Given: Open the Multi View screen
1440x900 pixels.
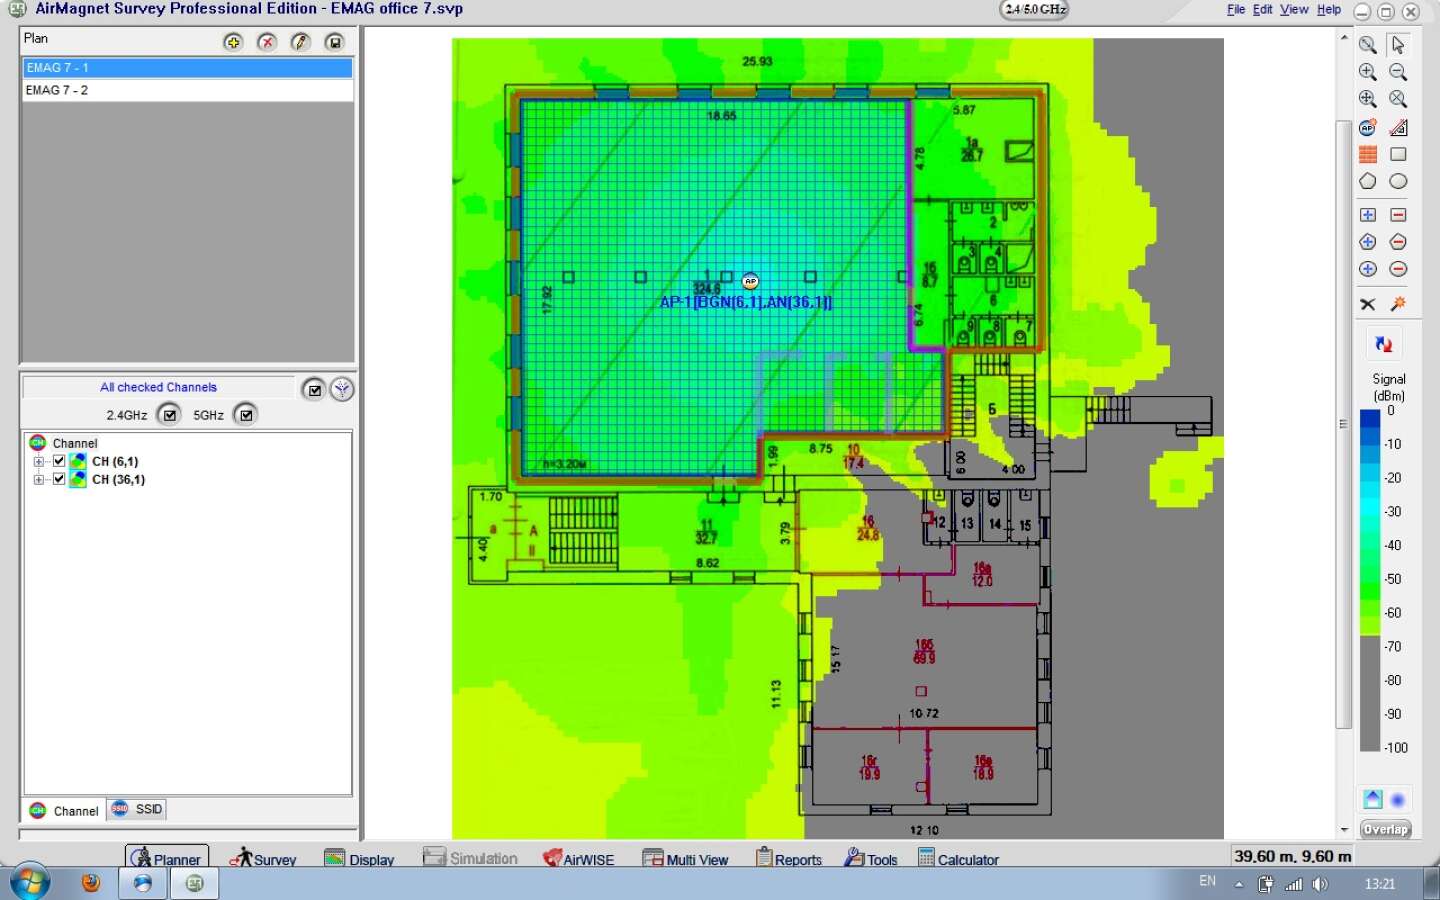Looking at the screenshot, I should click(685, 858).
